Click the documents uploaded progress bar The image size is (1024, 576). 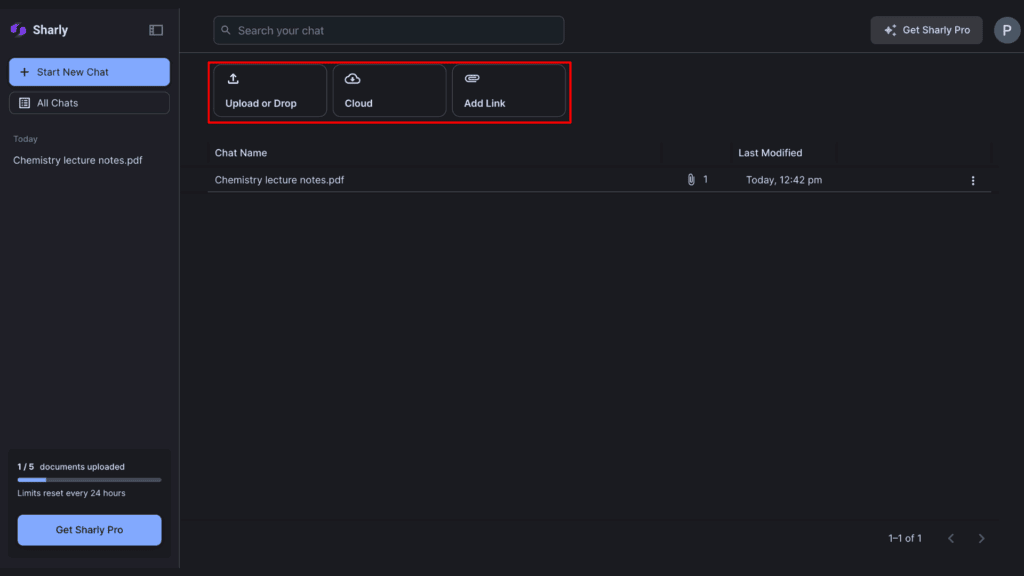pos(88,479)
